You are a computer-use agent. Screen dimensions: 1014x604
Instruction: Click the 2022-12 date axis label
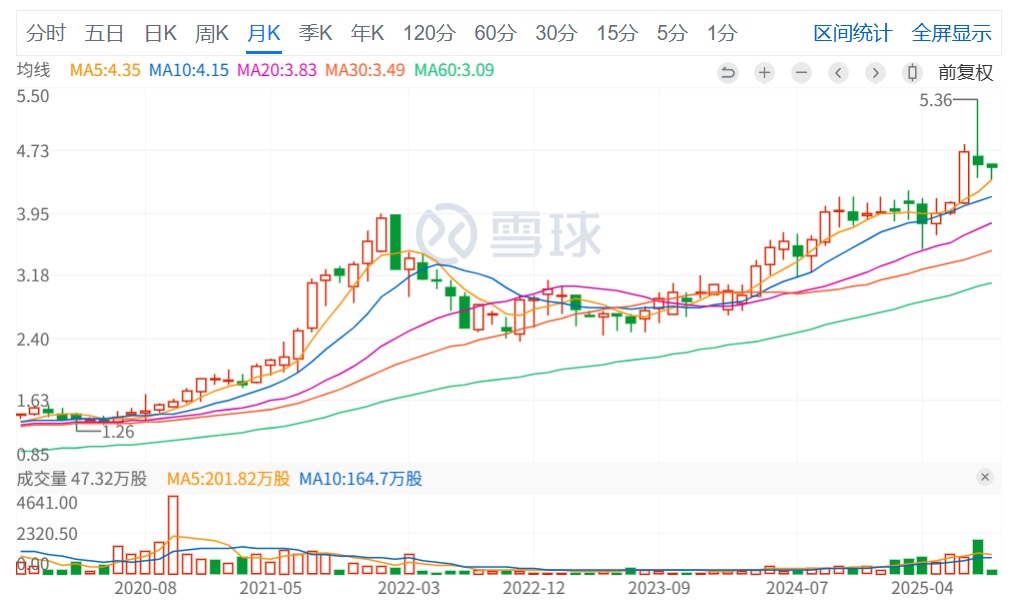(534, 588)
